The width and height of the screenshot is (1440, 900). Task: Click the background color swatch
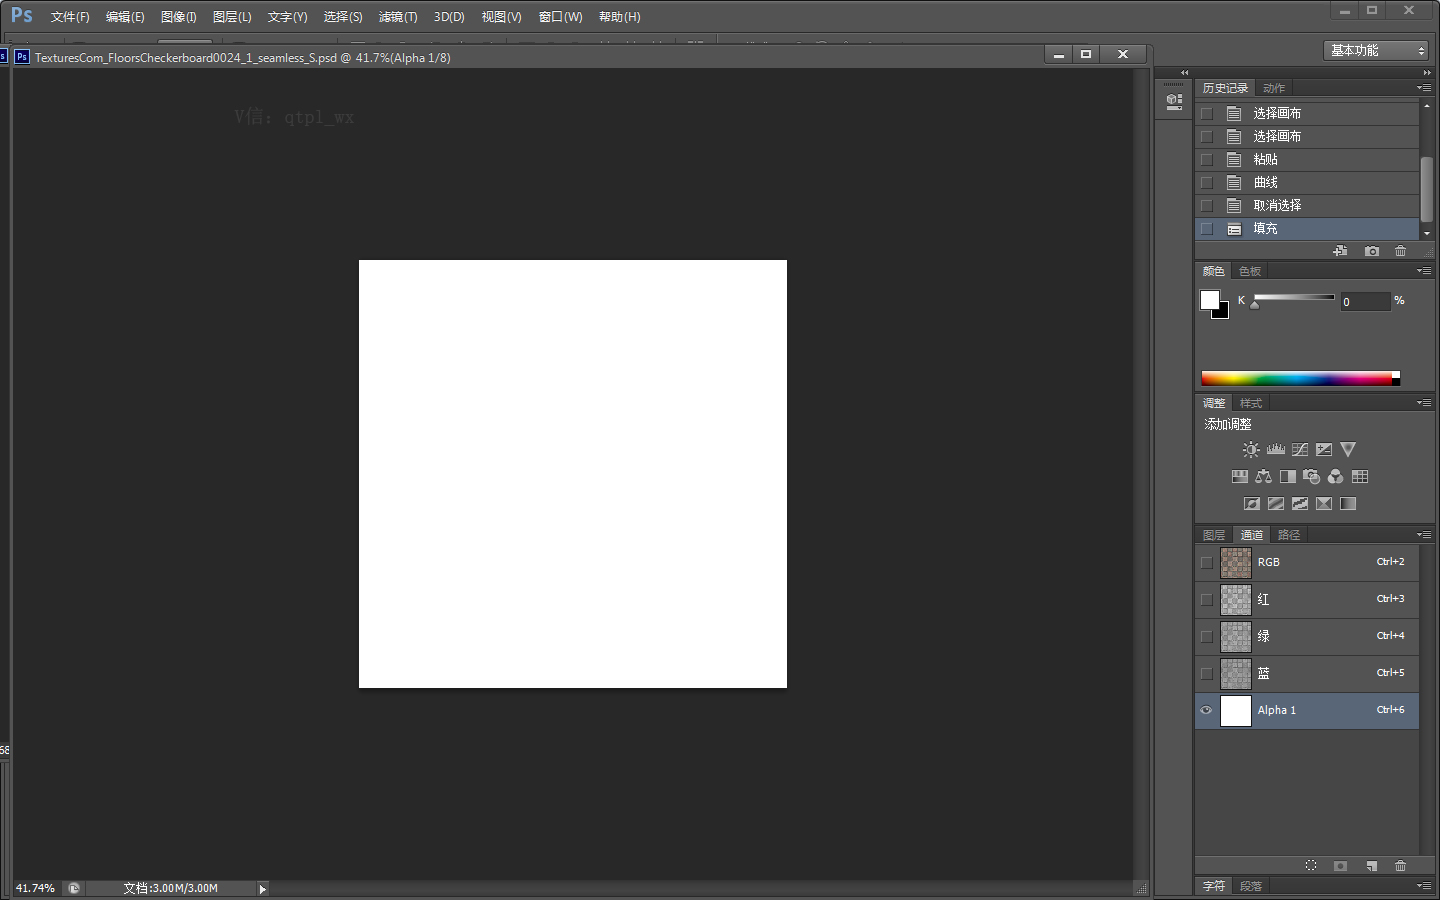click(x=1223, y=314)
